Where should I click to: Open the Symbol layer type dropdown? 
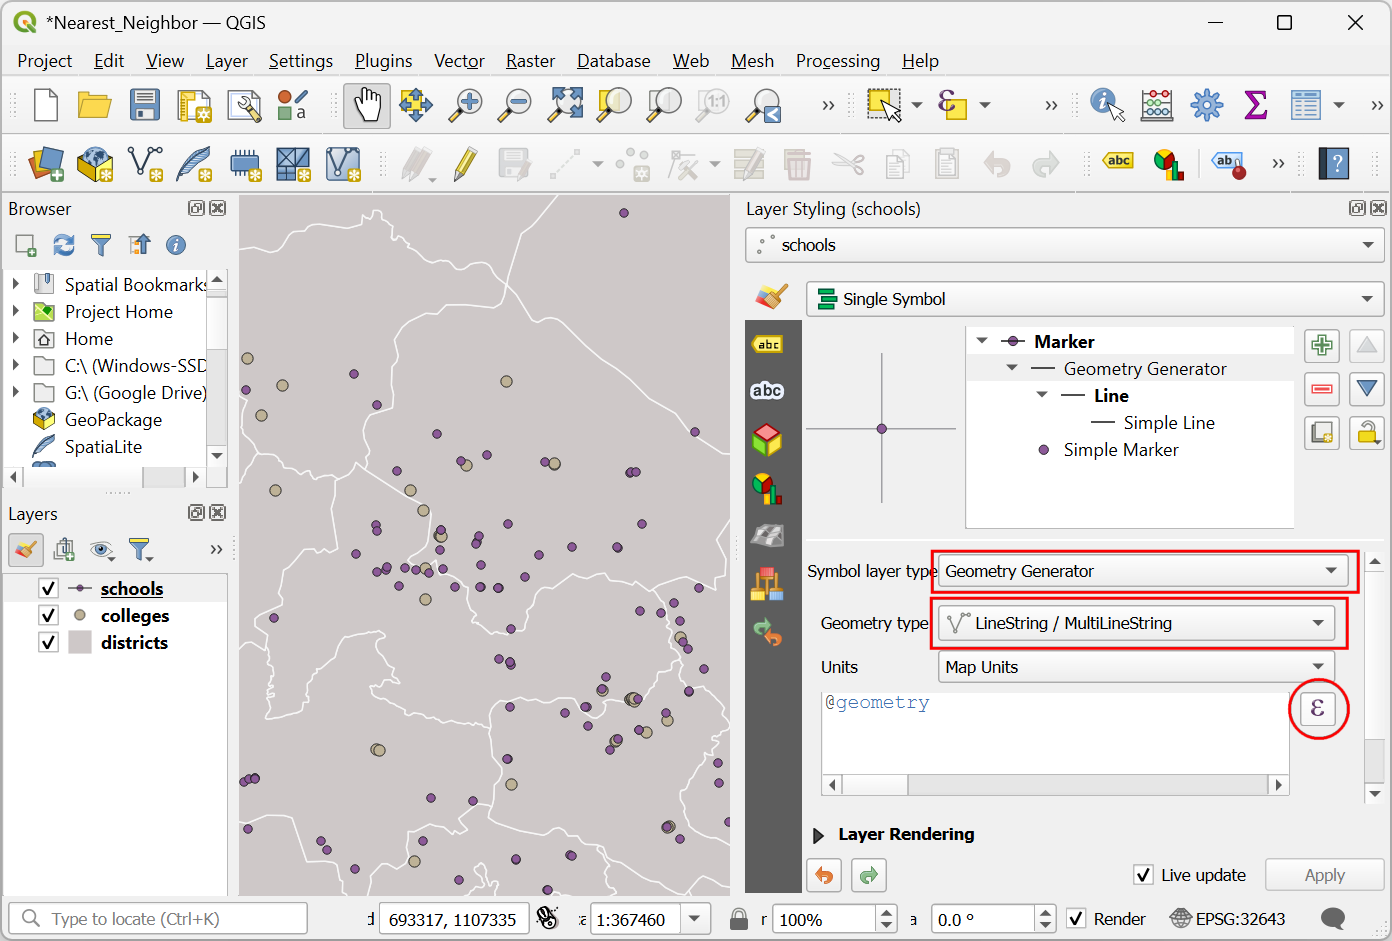tap(1142, 571)
